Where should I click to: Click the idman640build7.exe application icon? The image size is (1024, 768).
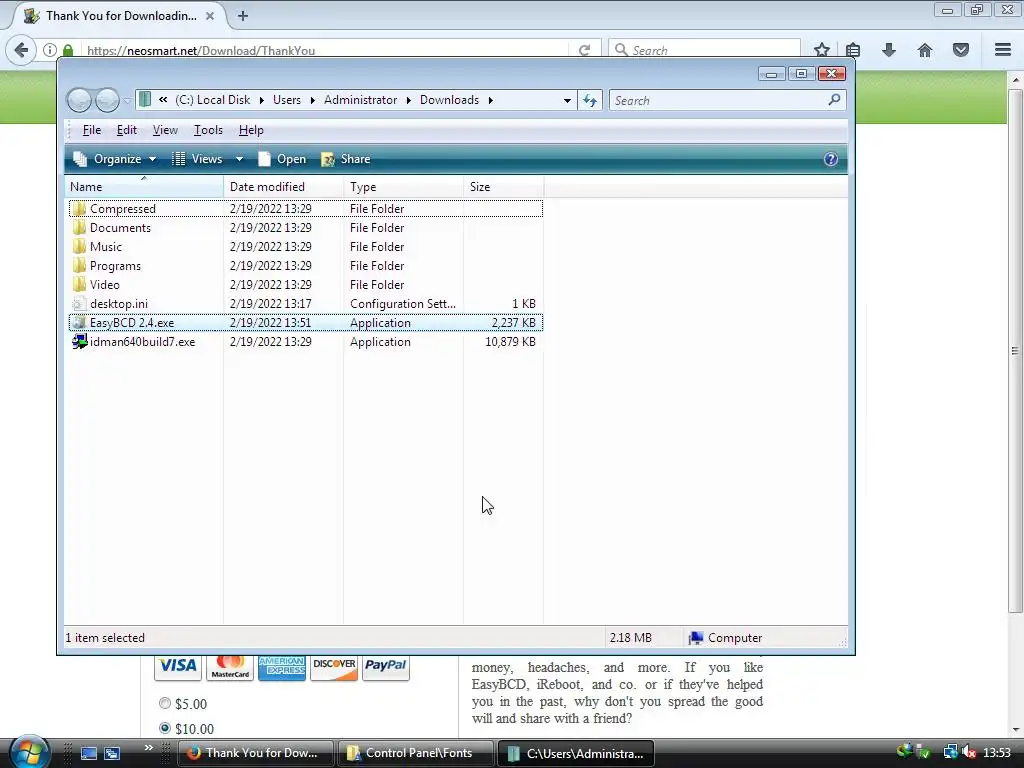tap(79, 342)
